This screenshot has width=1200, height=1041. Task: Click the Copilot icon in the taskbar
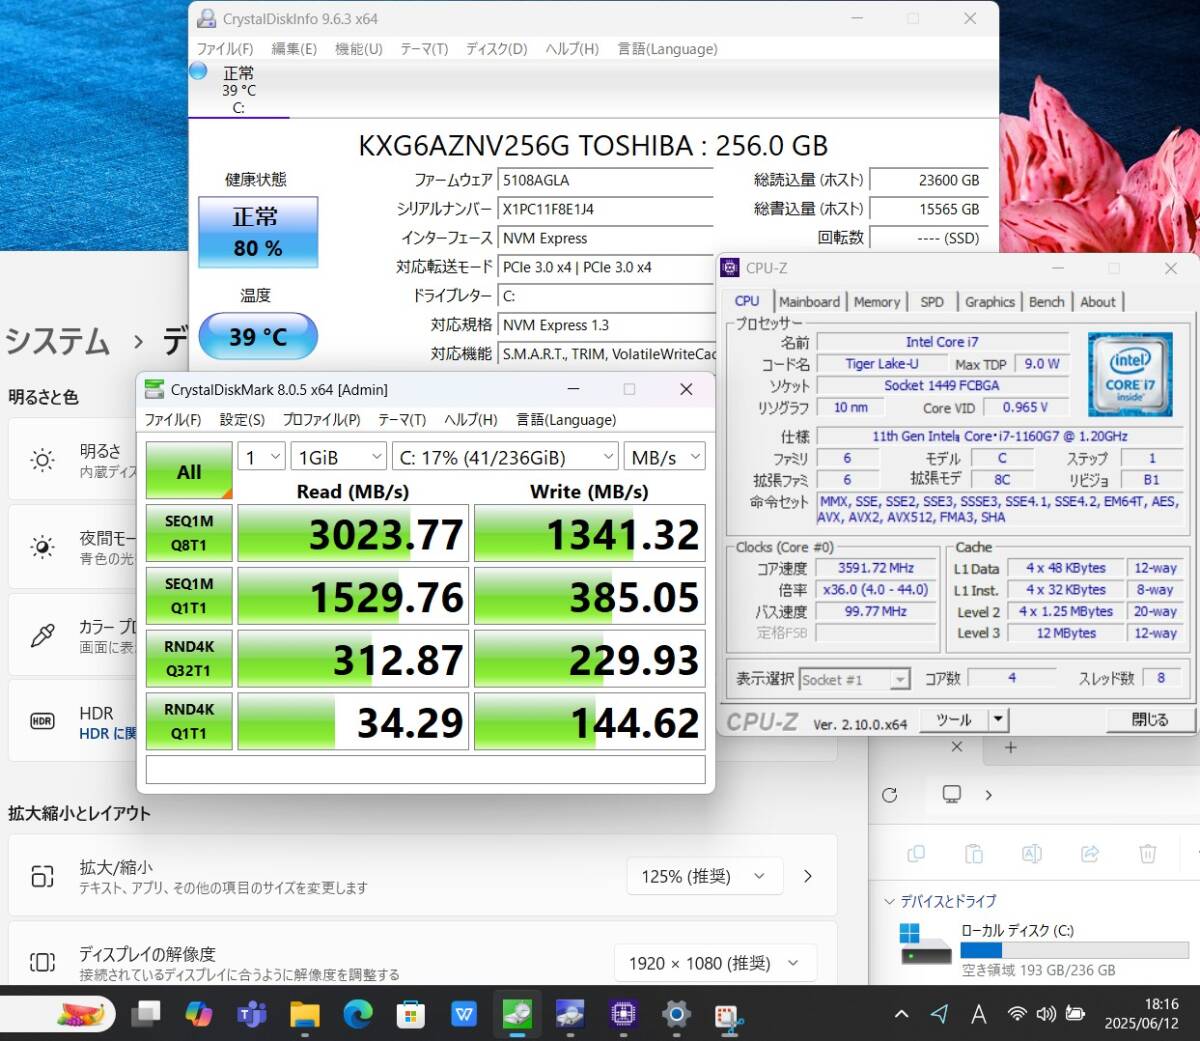198,1015
